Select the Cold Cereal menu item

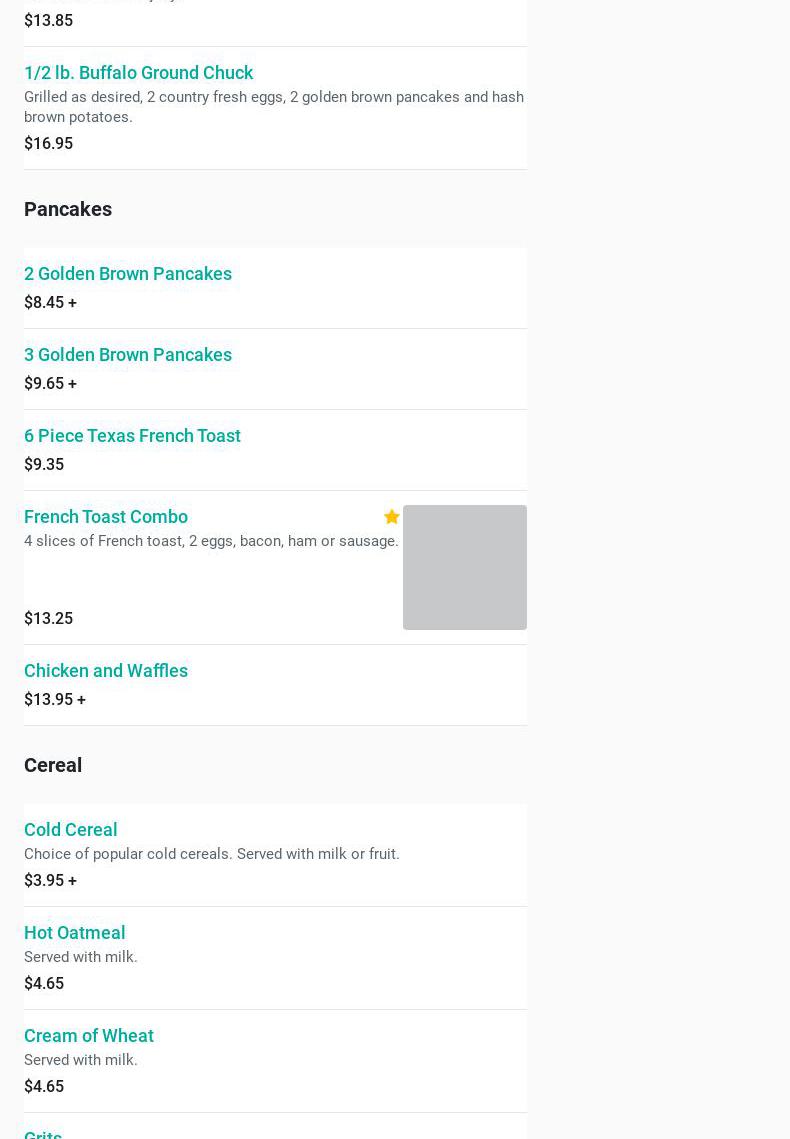click(x=71, y=830)
